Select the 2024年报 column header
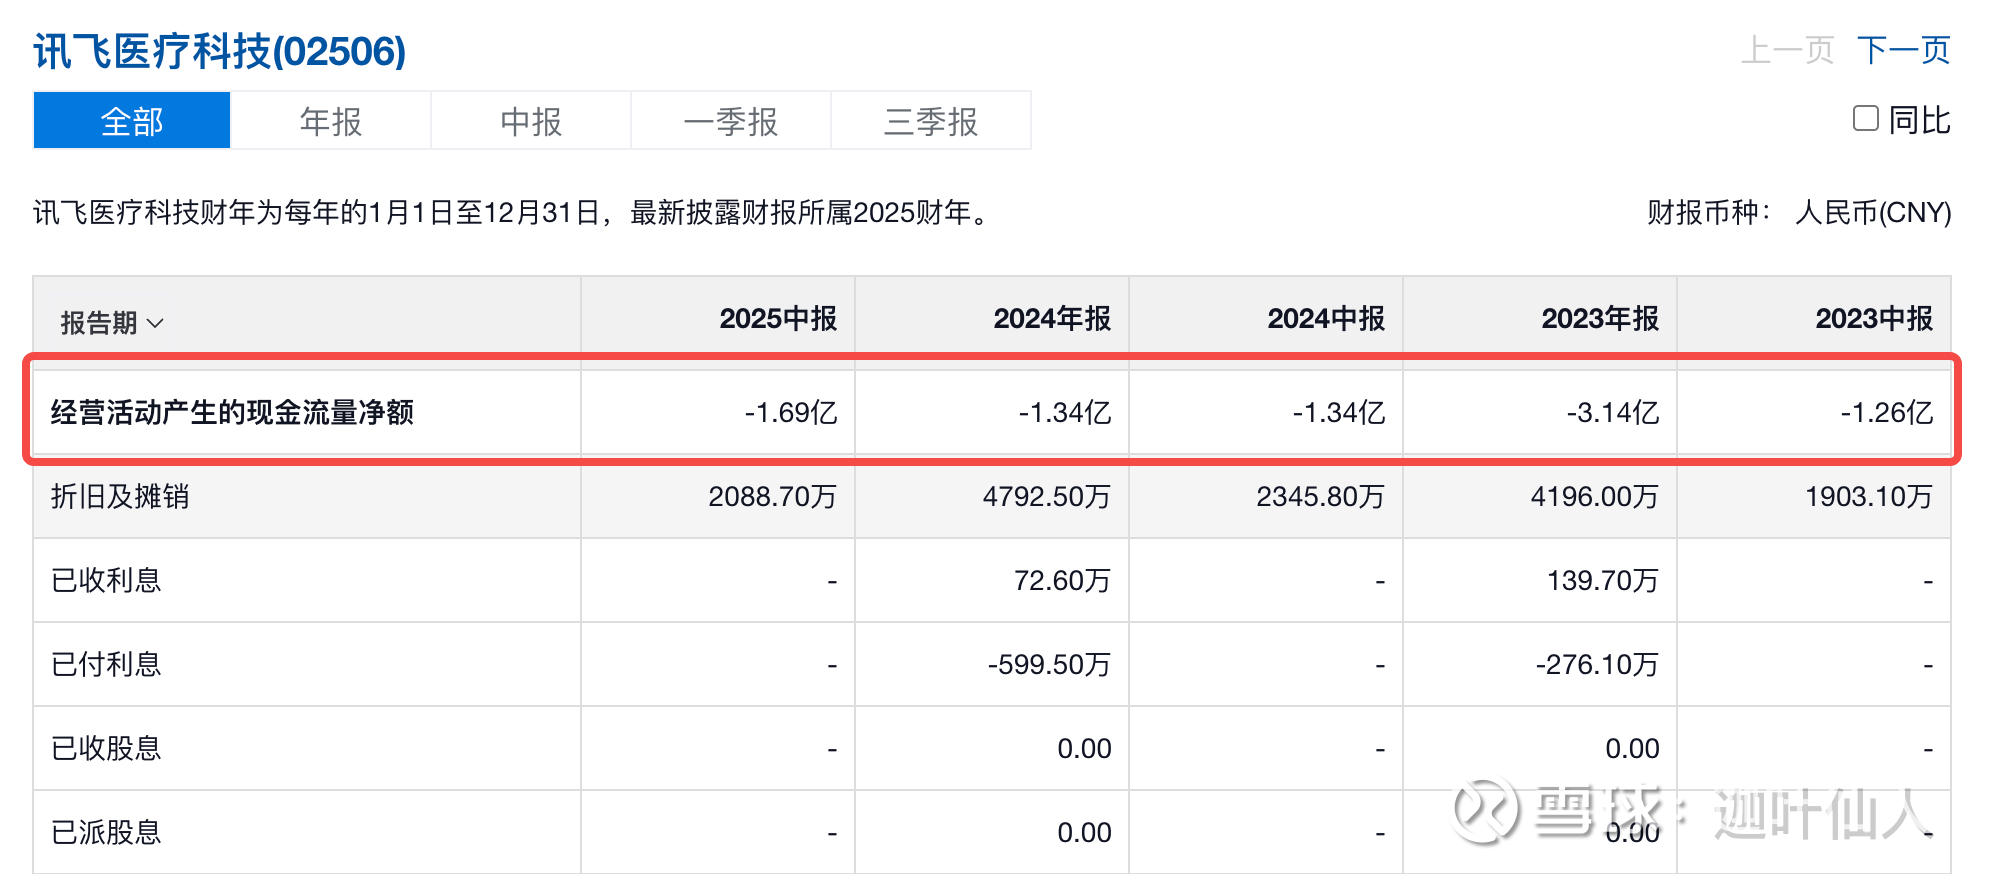 pyautogui.click(x=1052, y=319)
